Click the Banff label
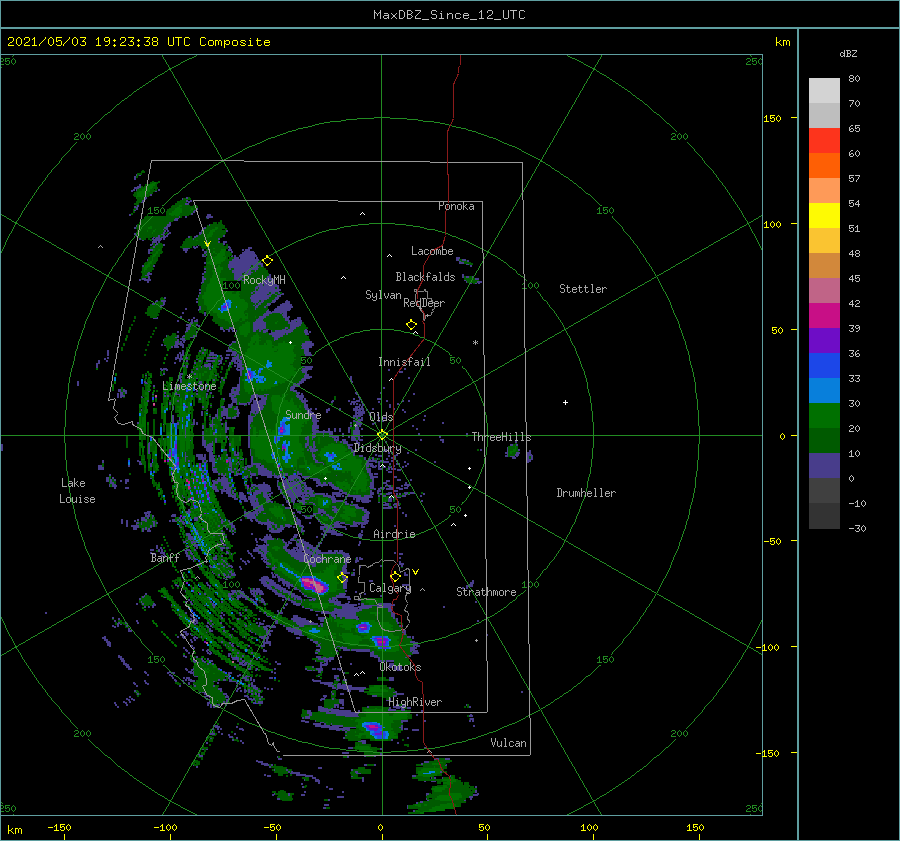The image size is (900, 841). 165,557
